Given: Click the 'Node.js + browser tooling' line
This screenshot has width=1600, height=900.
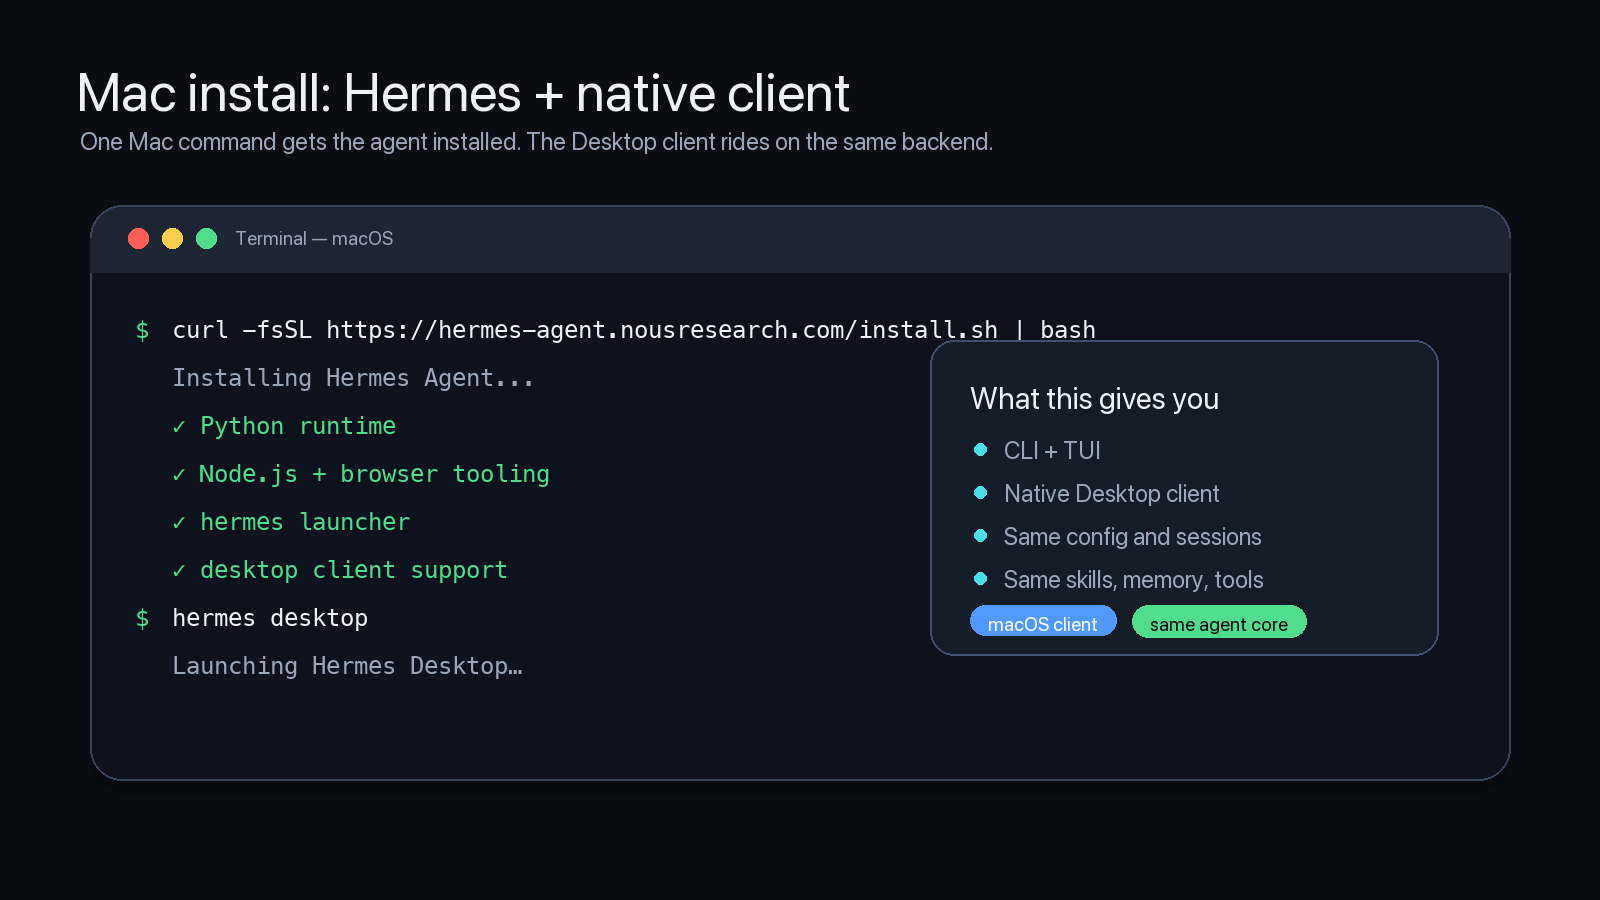Looking at the screenshot, I should click(361, 474).
